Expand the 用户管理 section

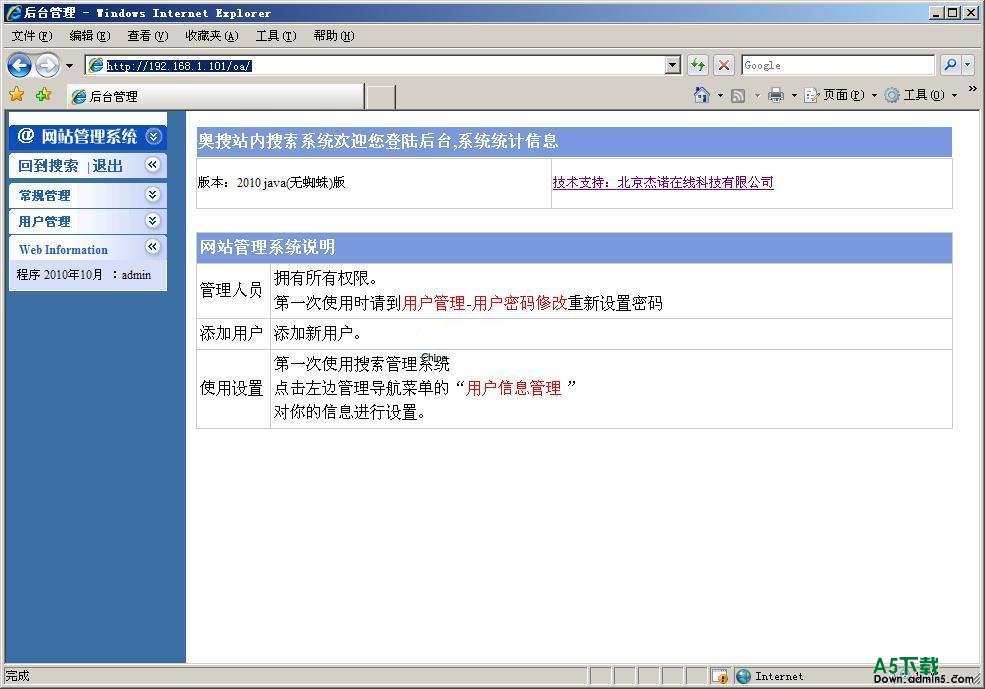coord(153,220)
